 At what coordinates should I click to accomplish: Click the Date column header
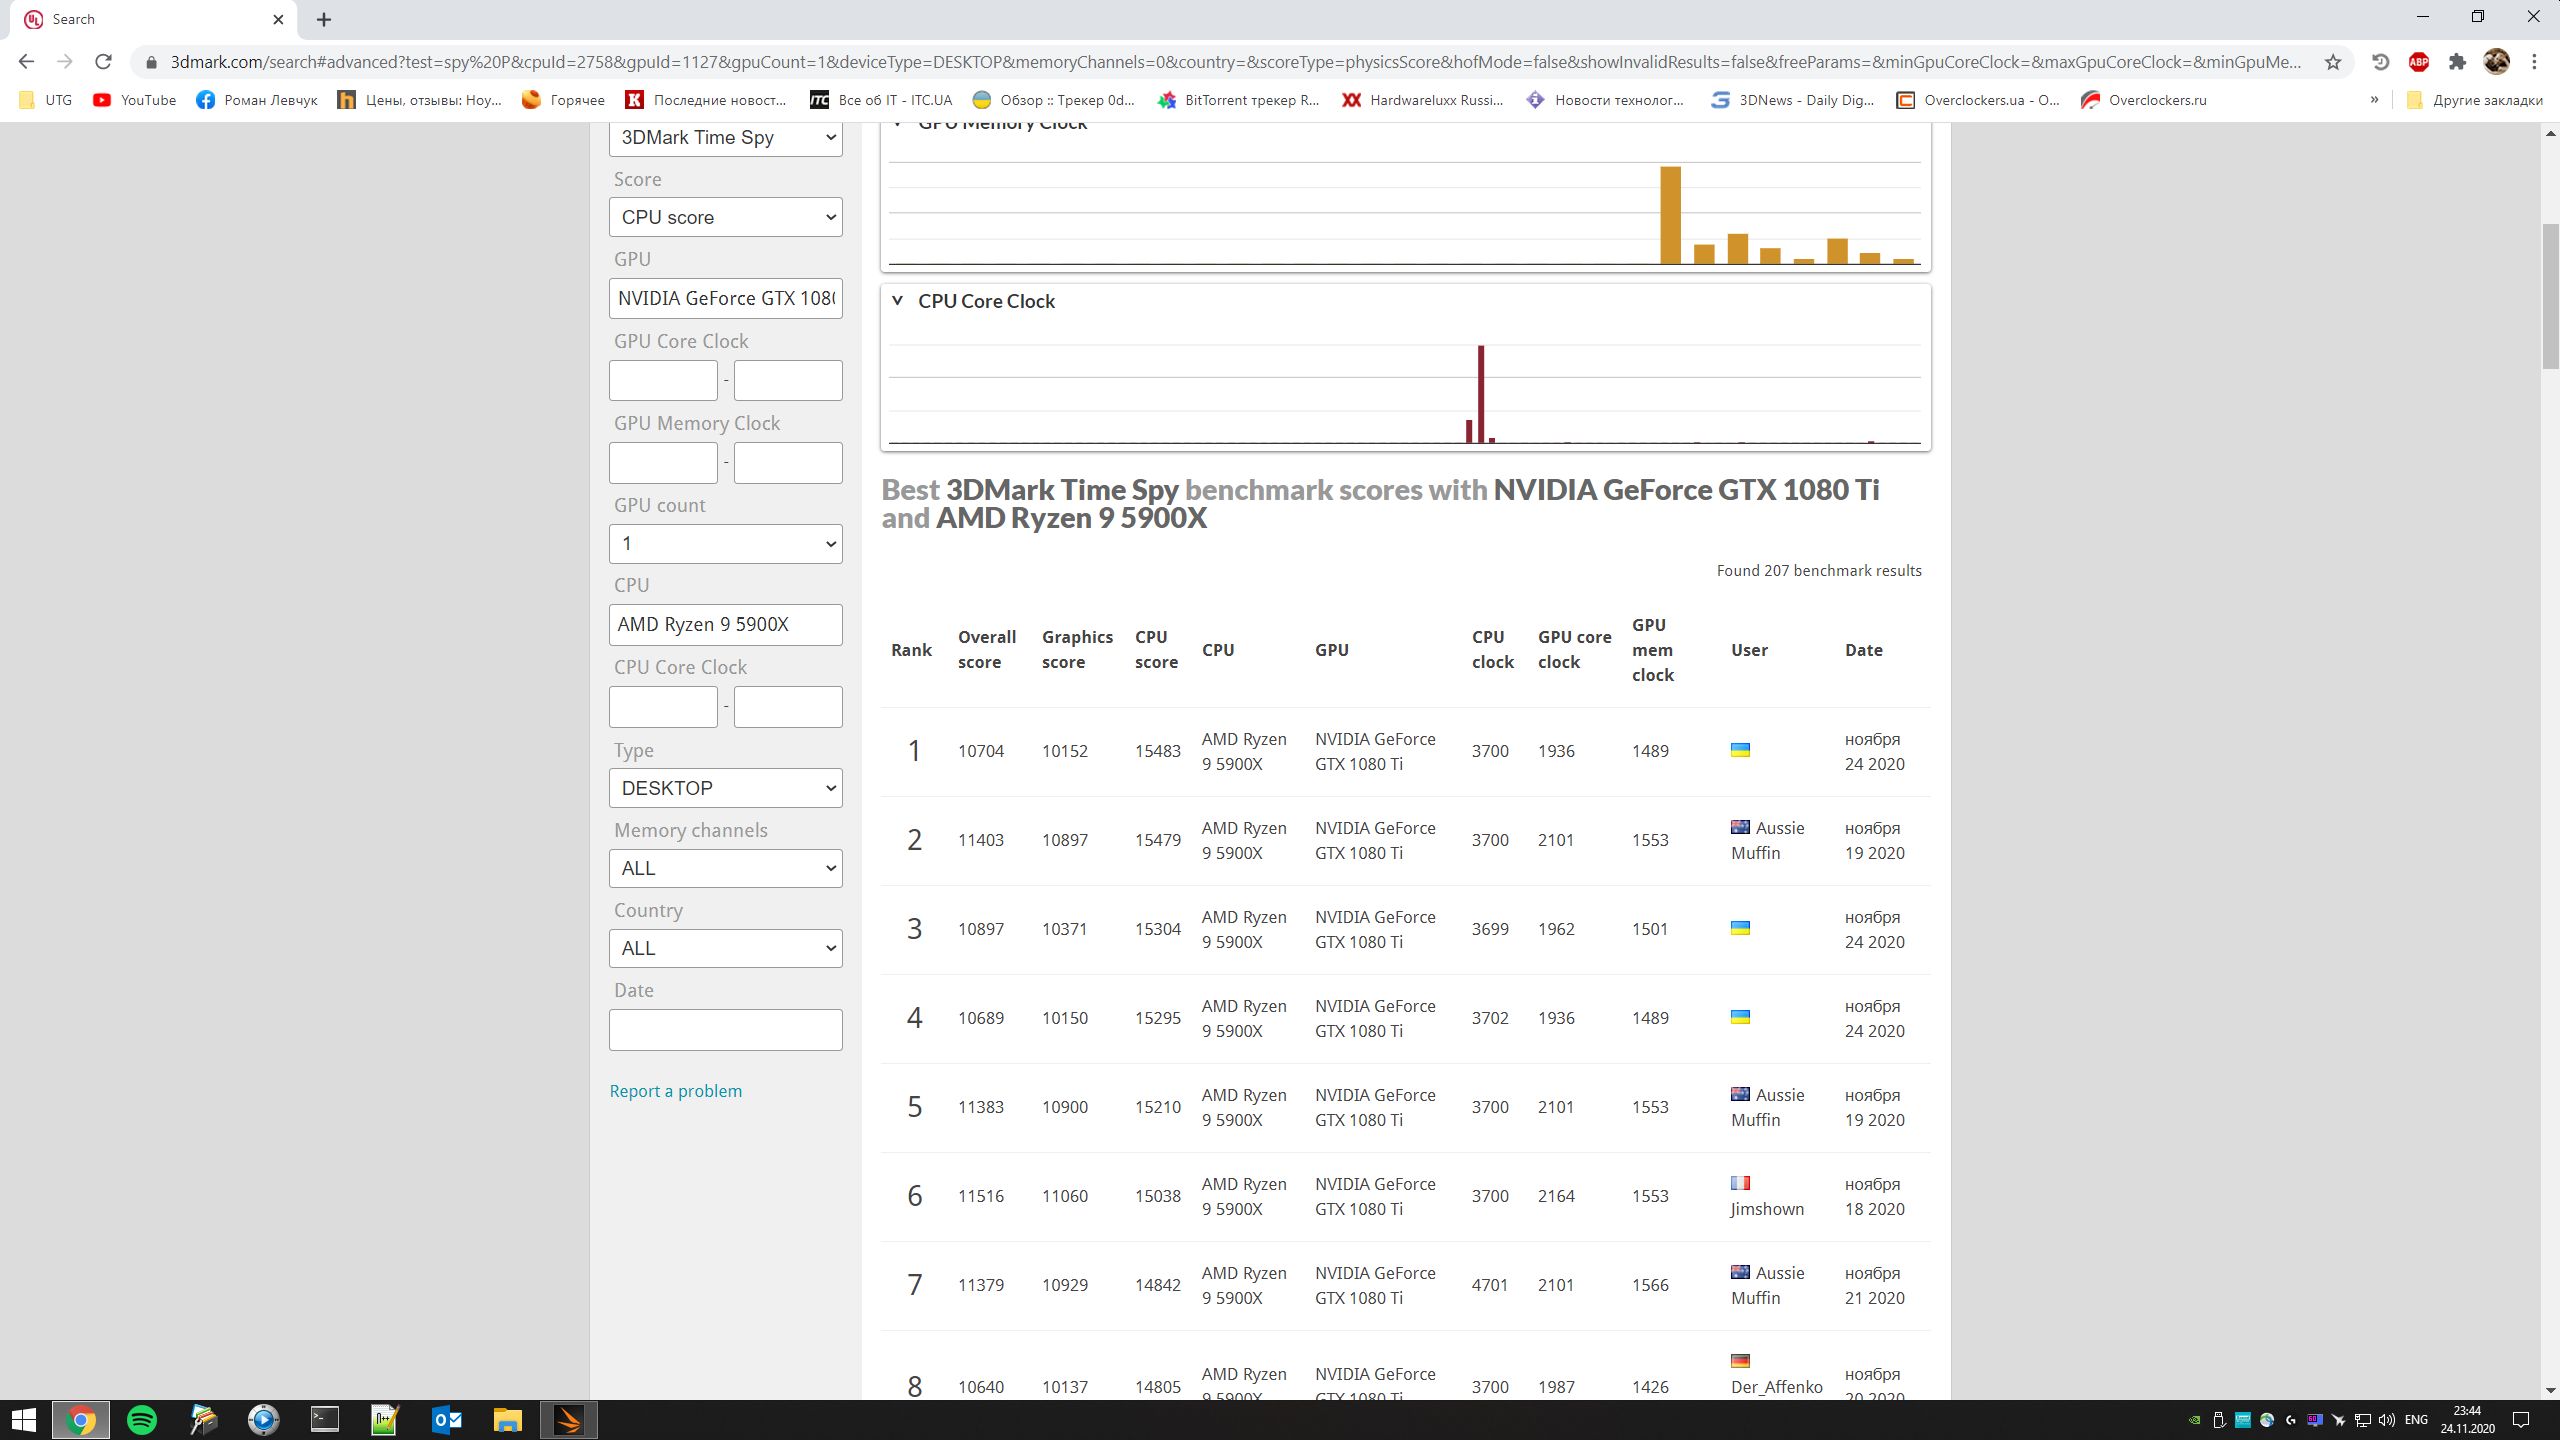[x=1864, y=650]
